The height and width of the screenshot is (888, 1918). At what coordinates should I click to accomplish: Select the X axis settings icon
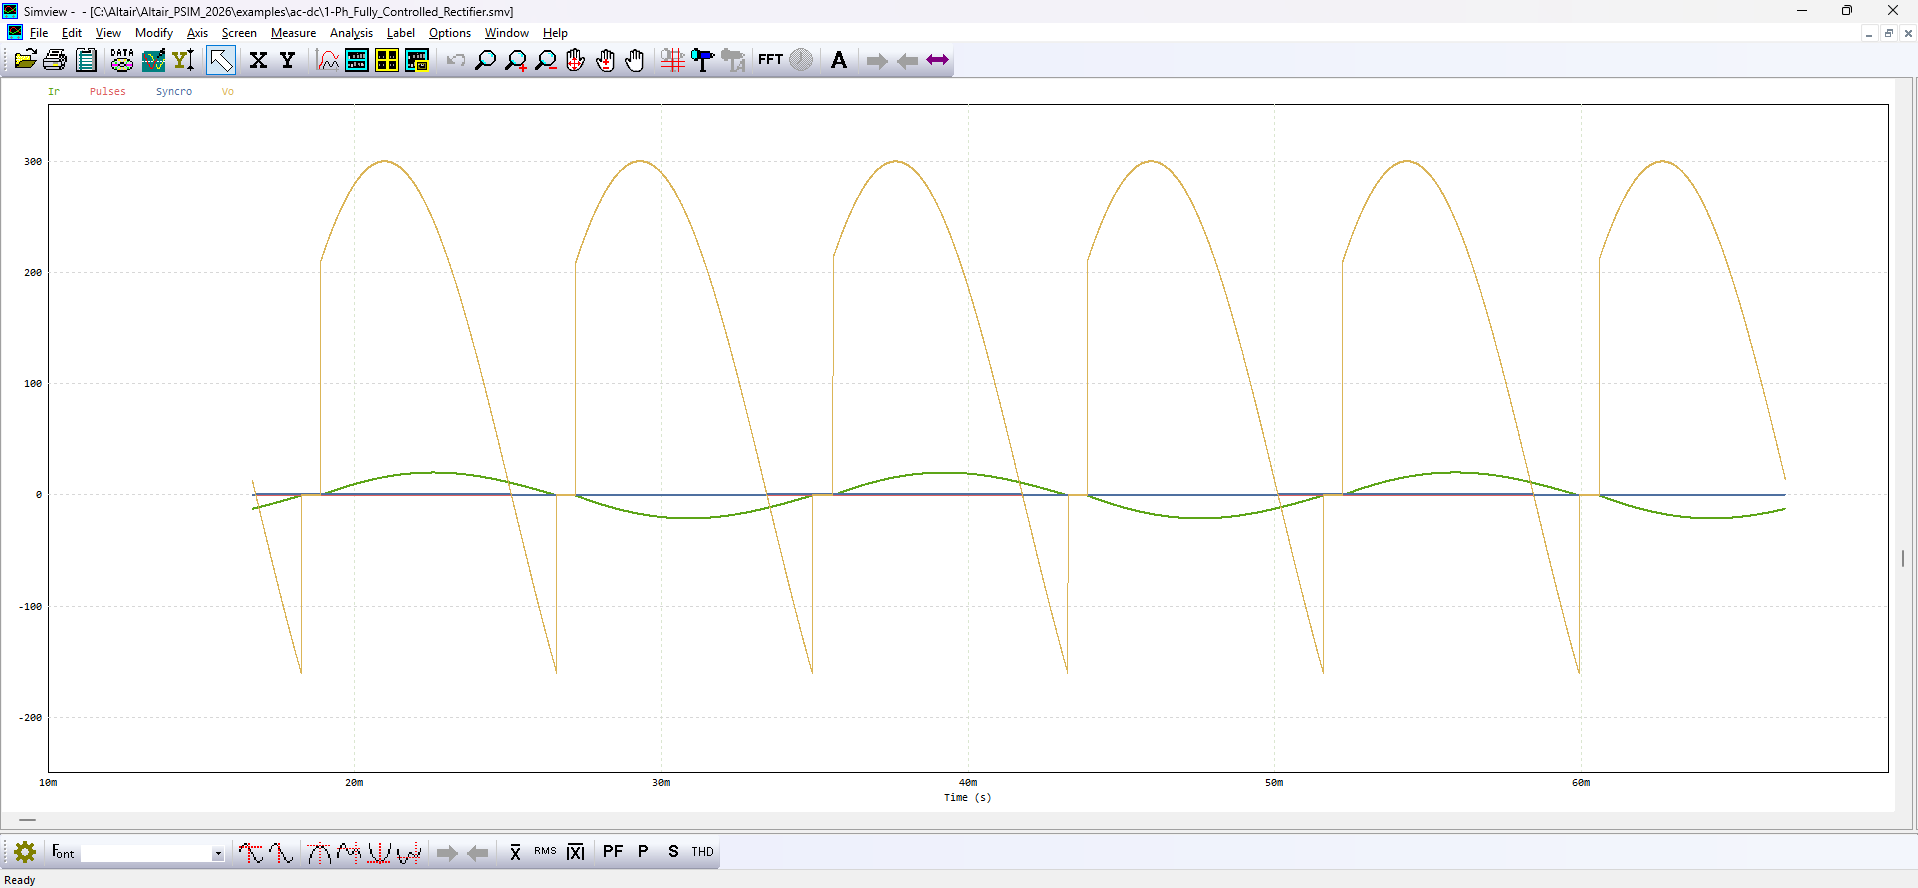(258, 61)
